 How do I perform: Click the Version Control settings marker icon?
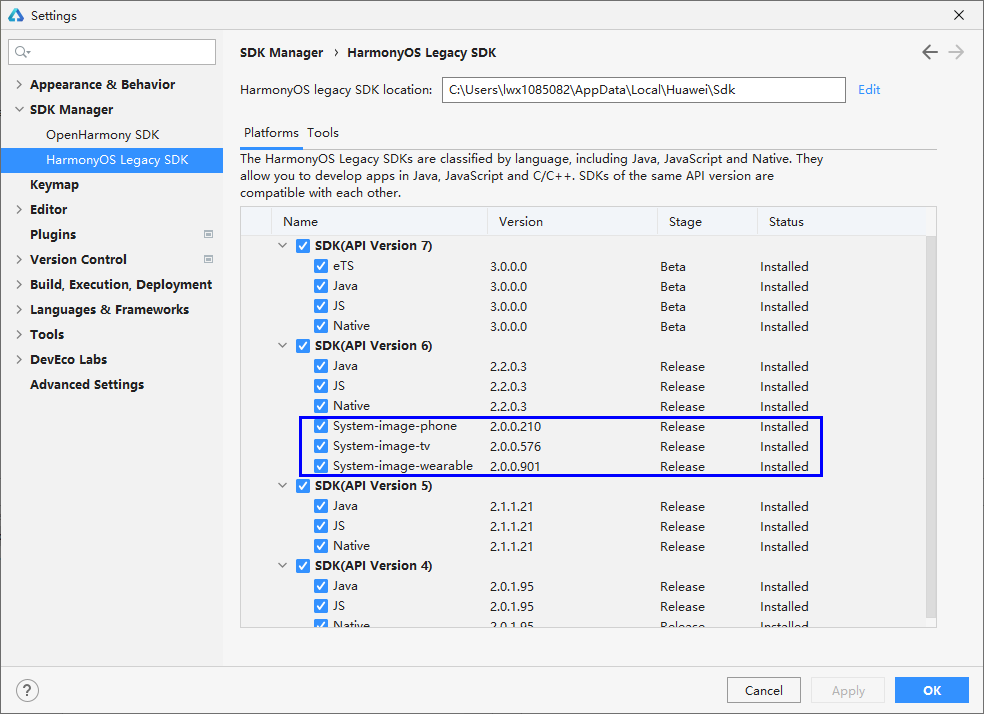(x=208, y=259)
